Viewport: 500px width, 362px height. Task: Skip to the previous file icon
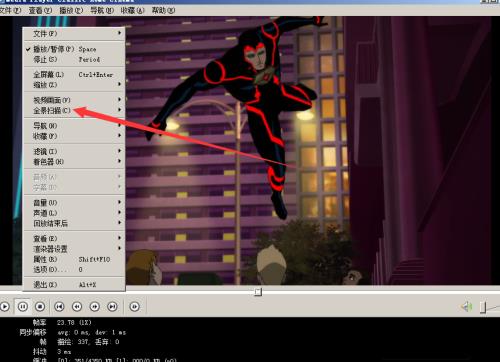coord(59,306)
